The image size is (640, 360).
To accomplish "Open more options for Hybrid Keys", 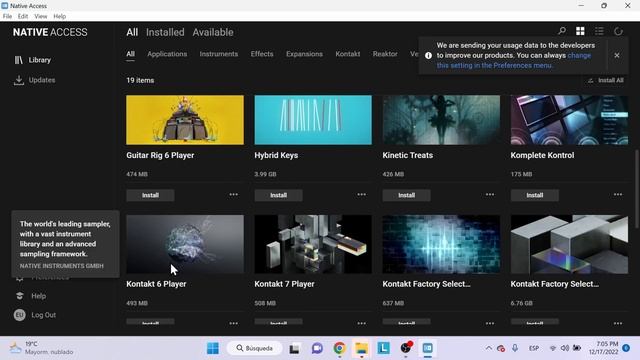I will click(x=362, y=195).
